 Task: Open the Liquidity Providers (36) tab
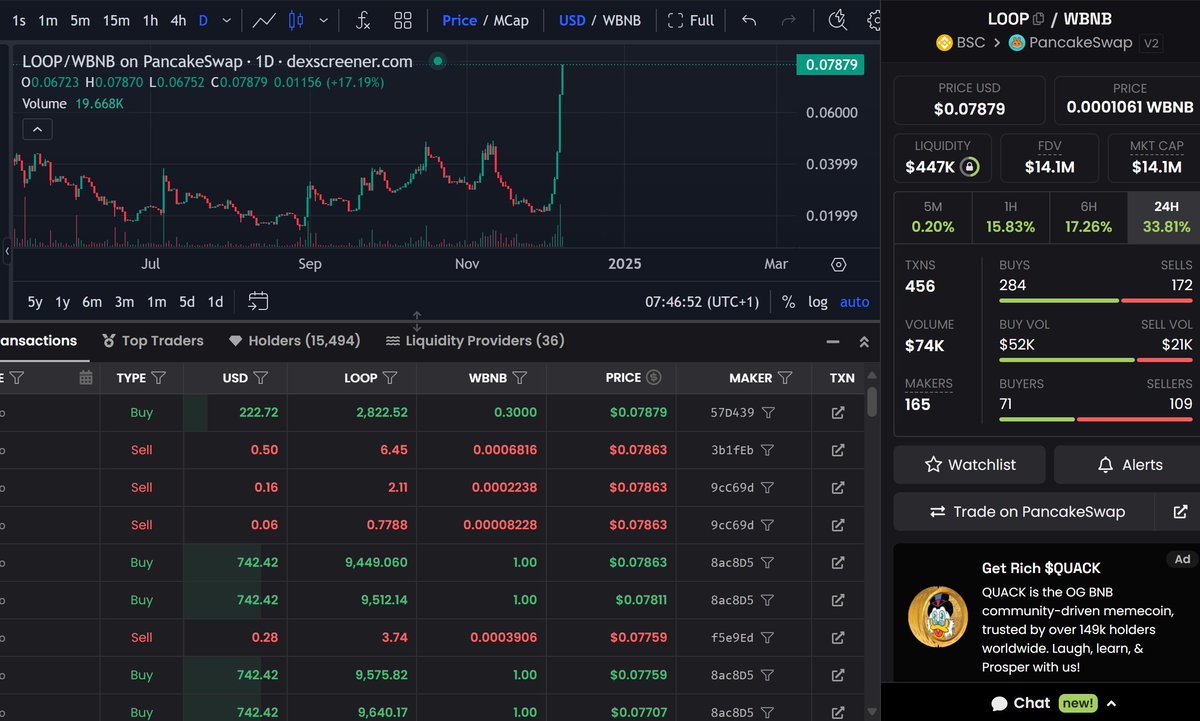(475, 341)
